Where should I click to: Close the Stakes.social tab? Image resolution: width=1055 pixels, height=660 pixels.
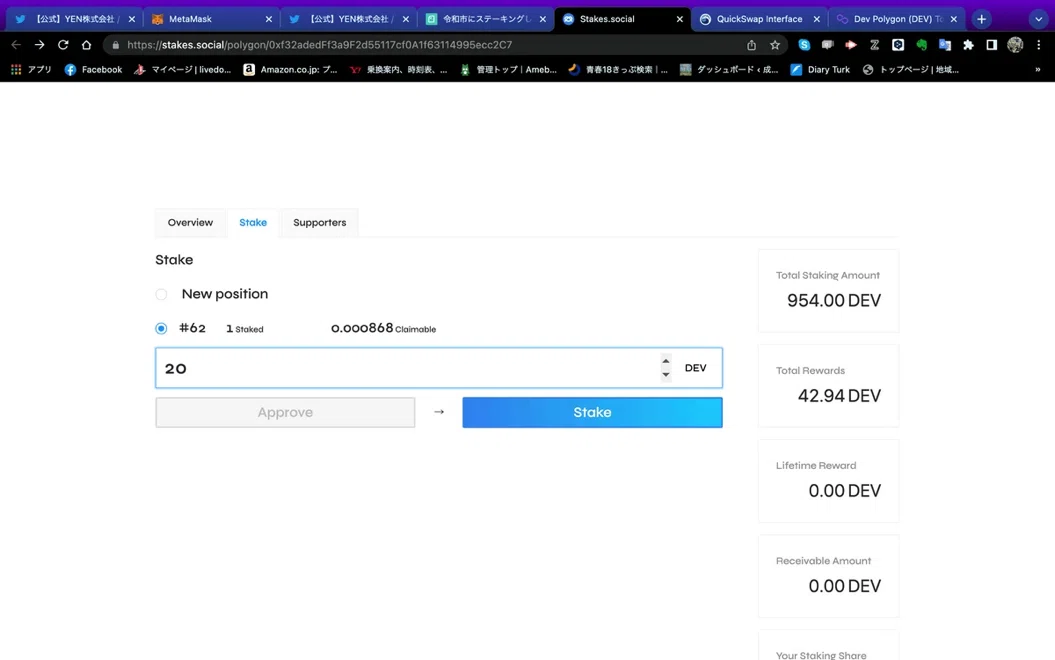pyautogui.click(x=679, y=19)
